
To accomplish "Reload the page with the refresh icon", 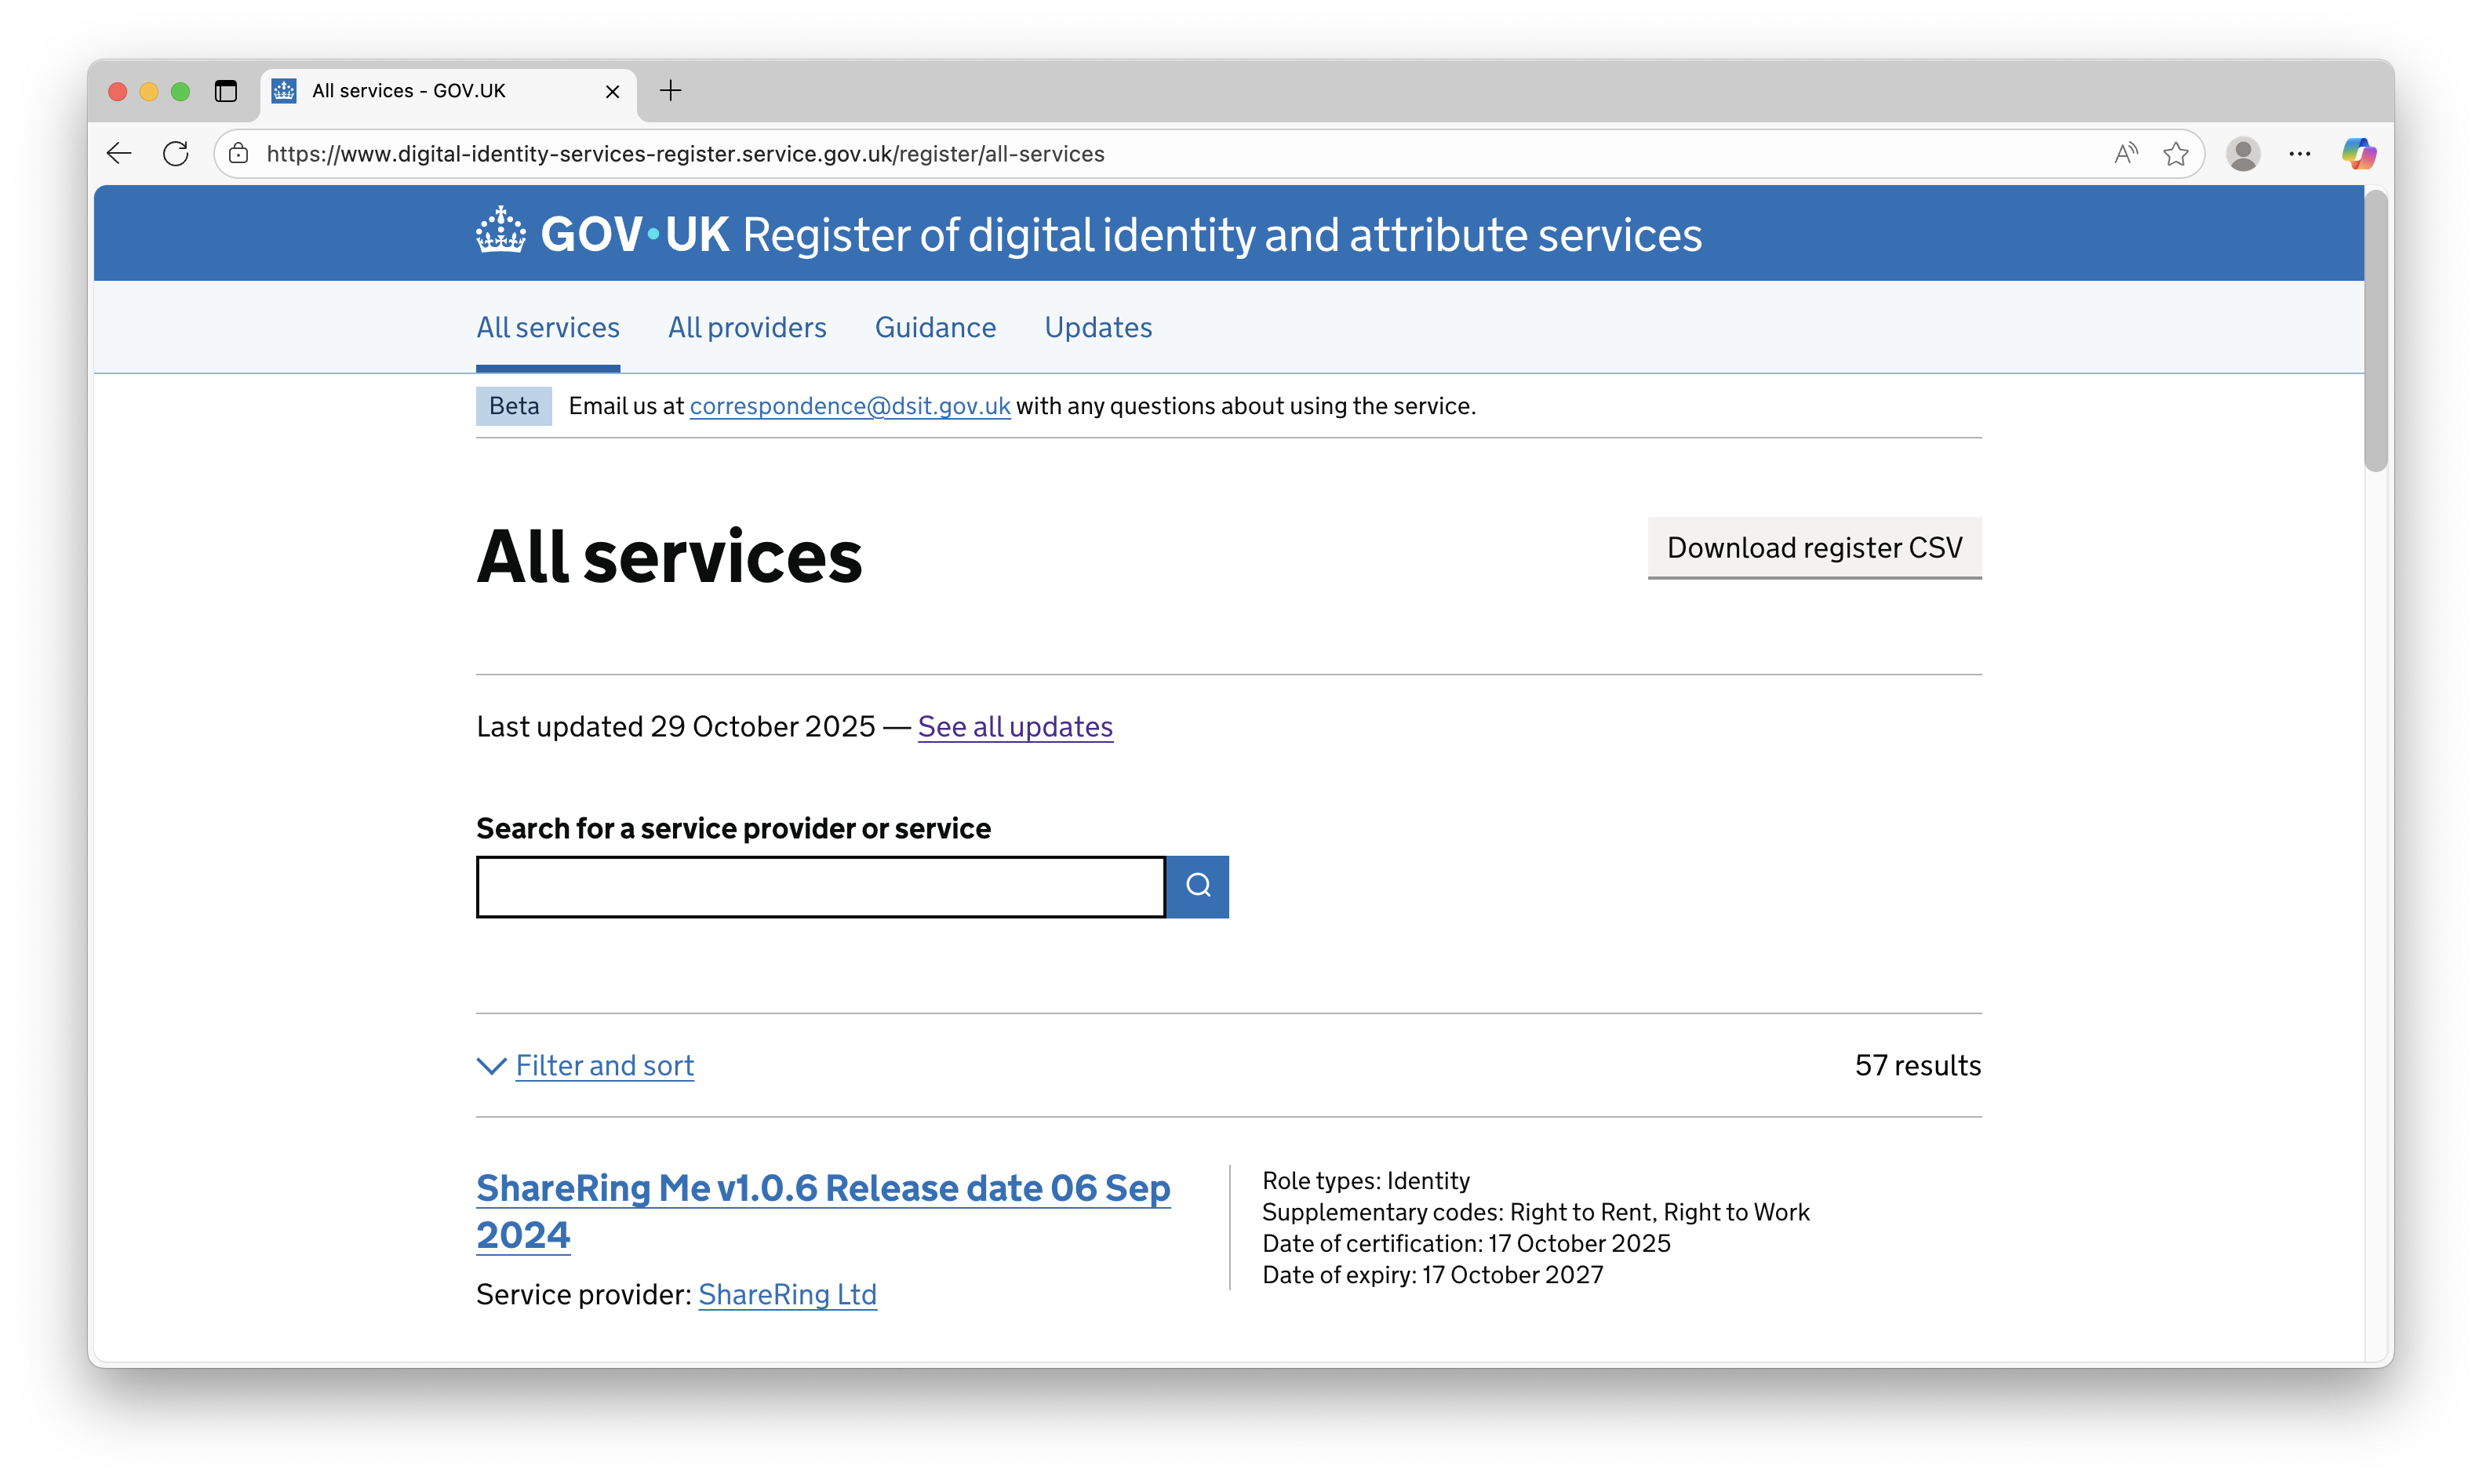I will tap(176, 153).
